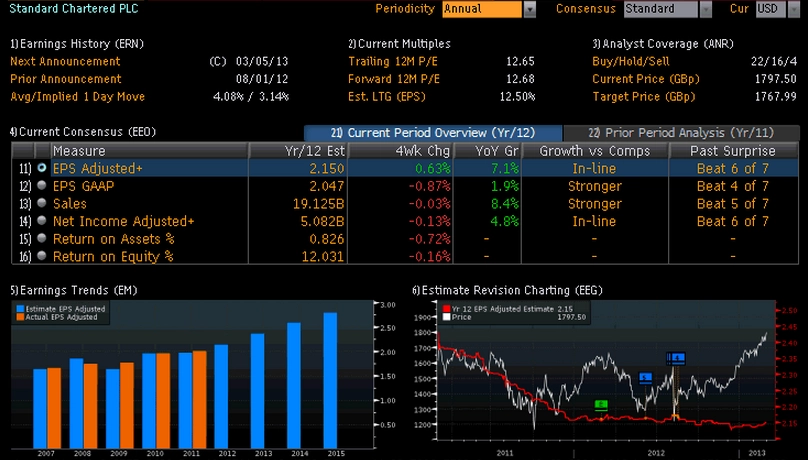
Task: Click the 2.150 EPS estimate value
Action: tap(327, 168)
